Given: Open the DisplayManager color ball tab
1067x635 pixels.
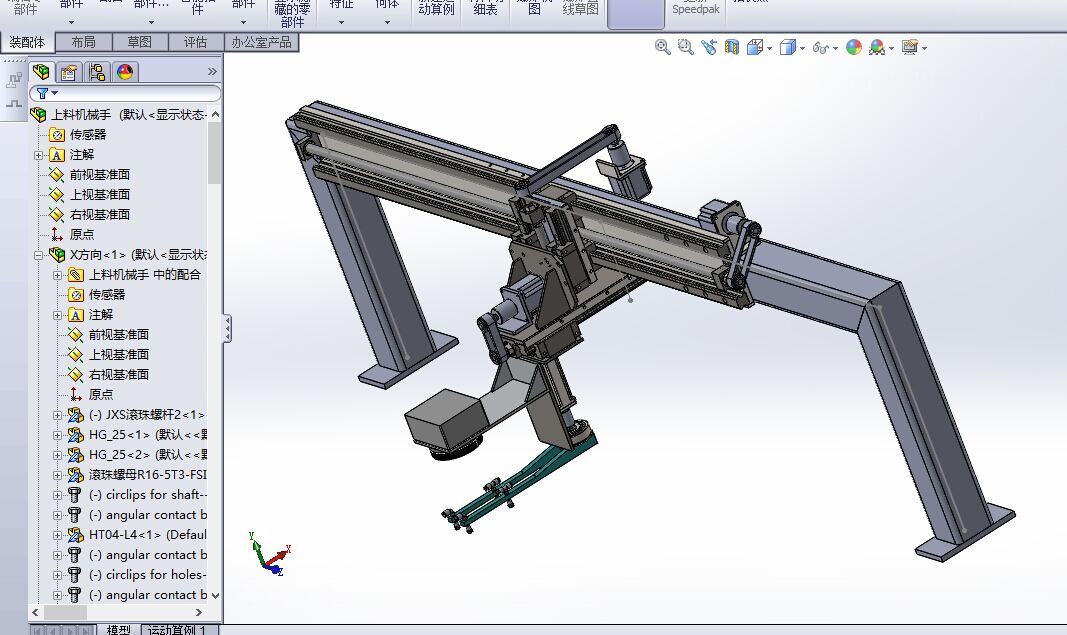Looking at the screenshot, I should pos(125,71).
